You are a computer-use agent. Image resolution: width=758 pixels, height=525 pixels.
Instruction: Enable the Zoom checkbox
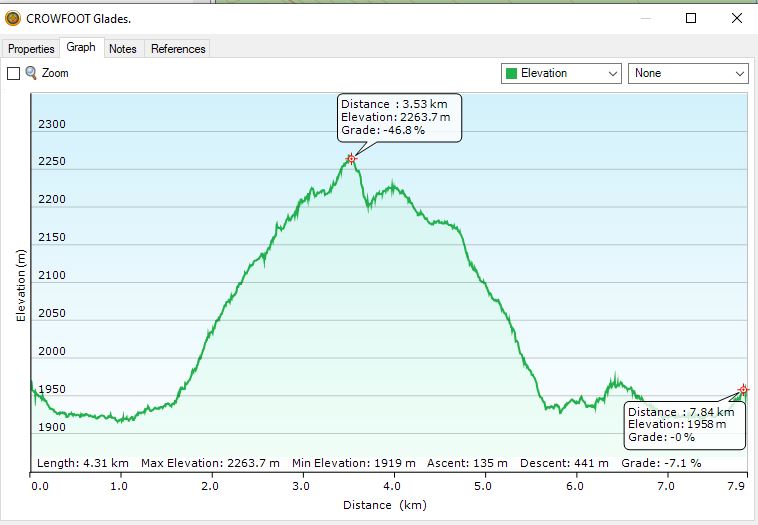pos(14,73)
